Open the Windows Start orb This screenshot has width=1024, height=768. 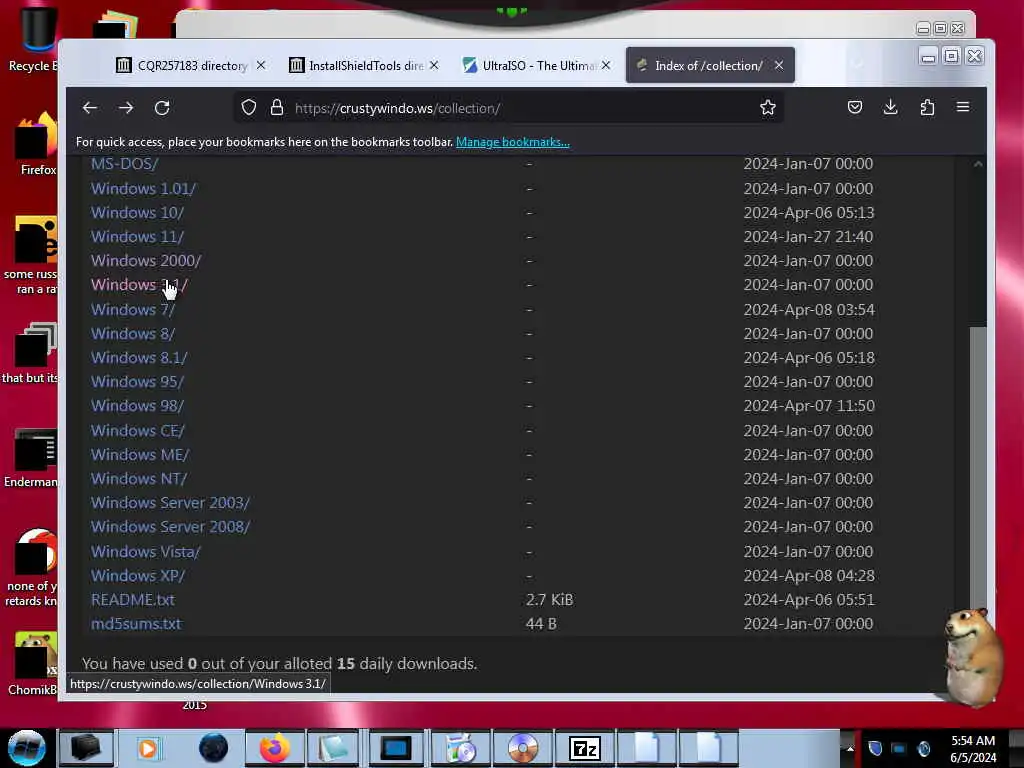[27, 748]
